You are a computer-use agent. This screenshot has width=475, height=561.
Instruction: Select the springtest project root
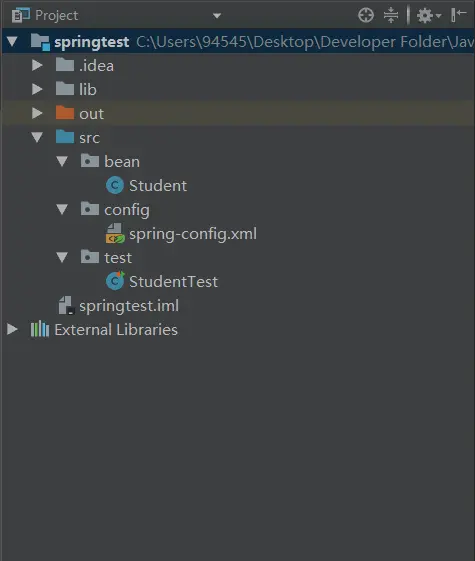pos(92,42)
